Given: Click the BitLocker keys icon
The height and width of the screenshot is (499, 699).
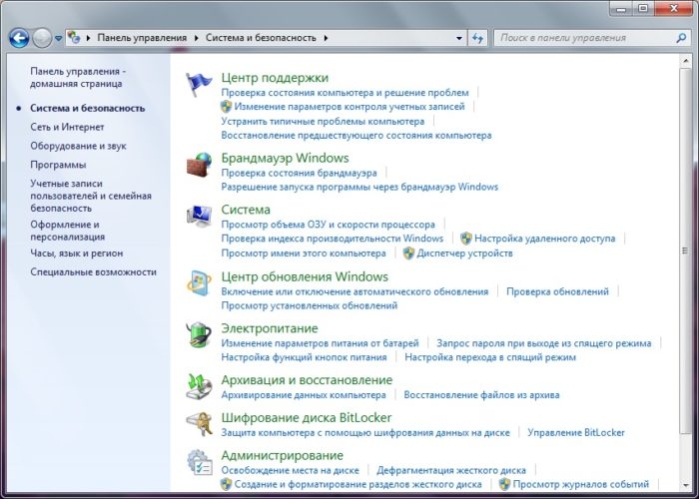Looking at the screenshot, I should (199, 424).
